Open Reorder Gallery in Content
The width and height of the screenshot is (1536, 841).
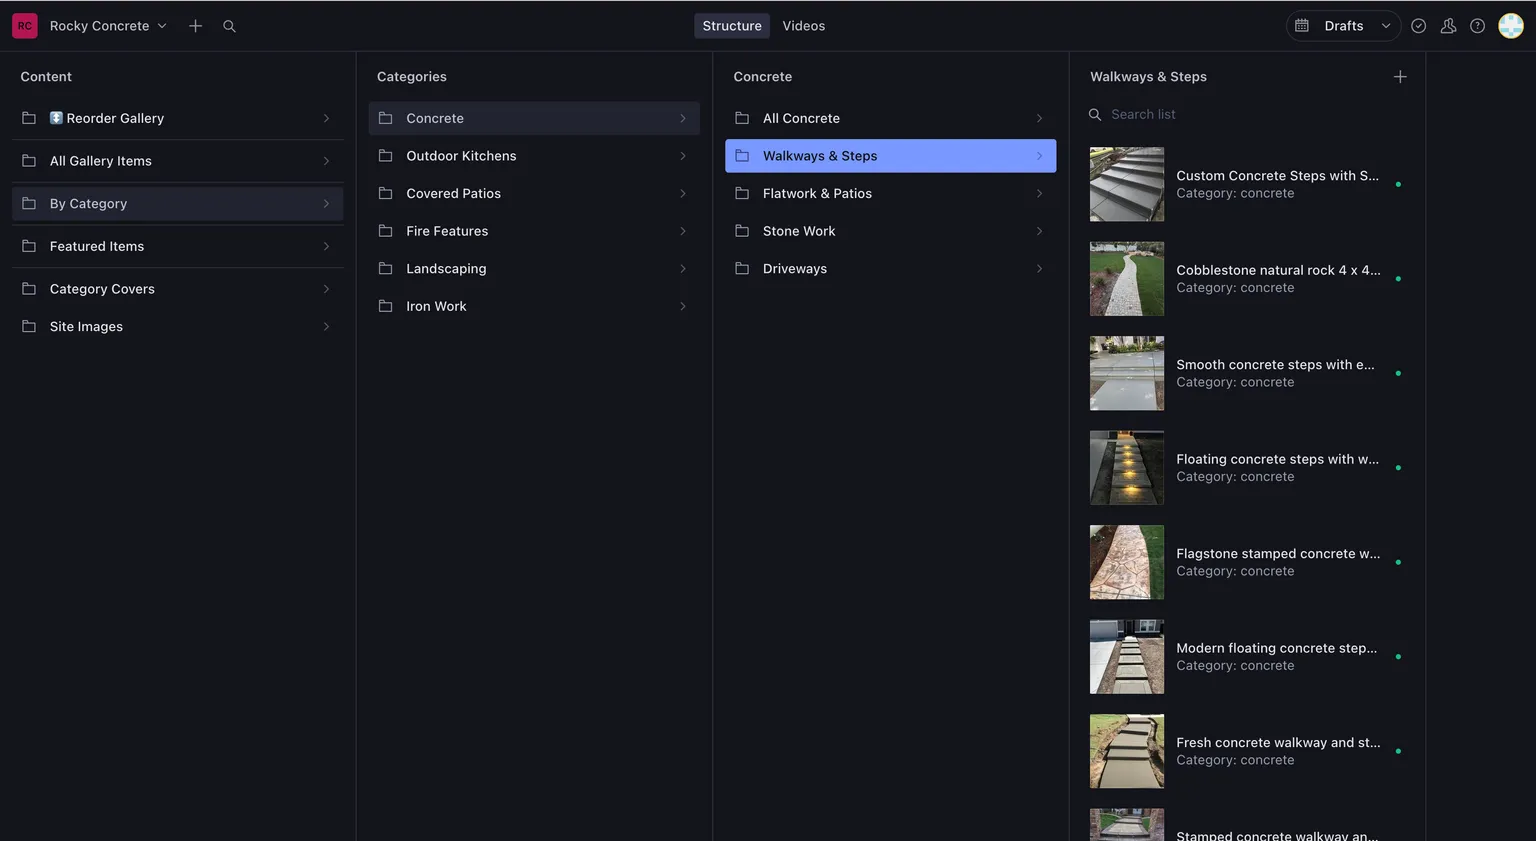[x=178, y=118]
